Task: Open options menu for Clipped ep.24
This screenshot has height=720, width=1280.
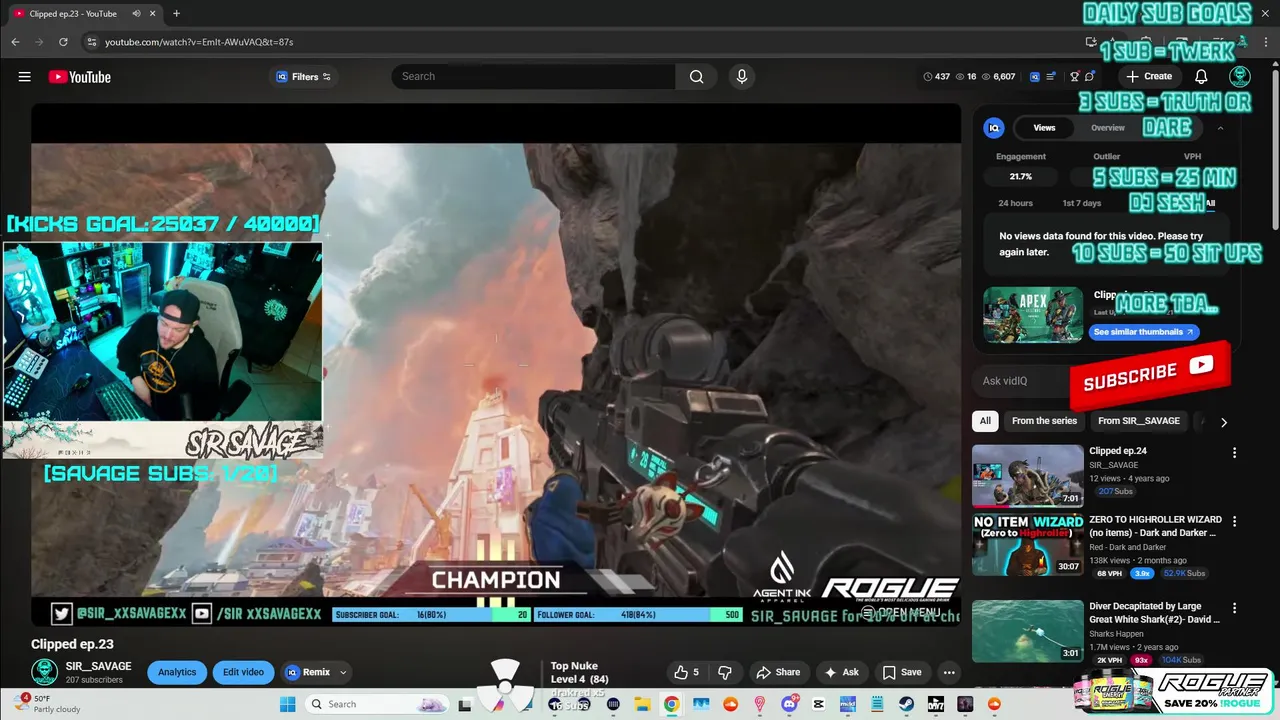Action: [x=1234, y=453]
